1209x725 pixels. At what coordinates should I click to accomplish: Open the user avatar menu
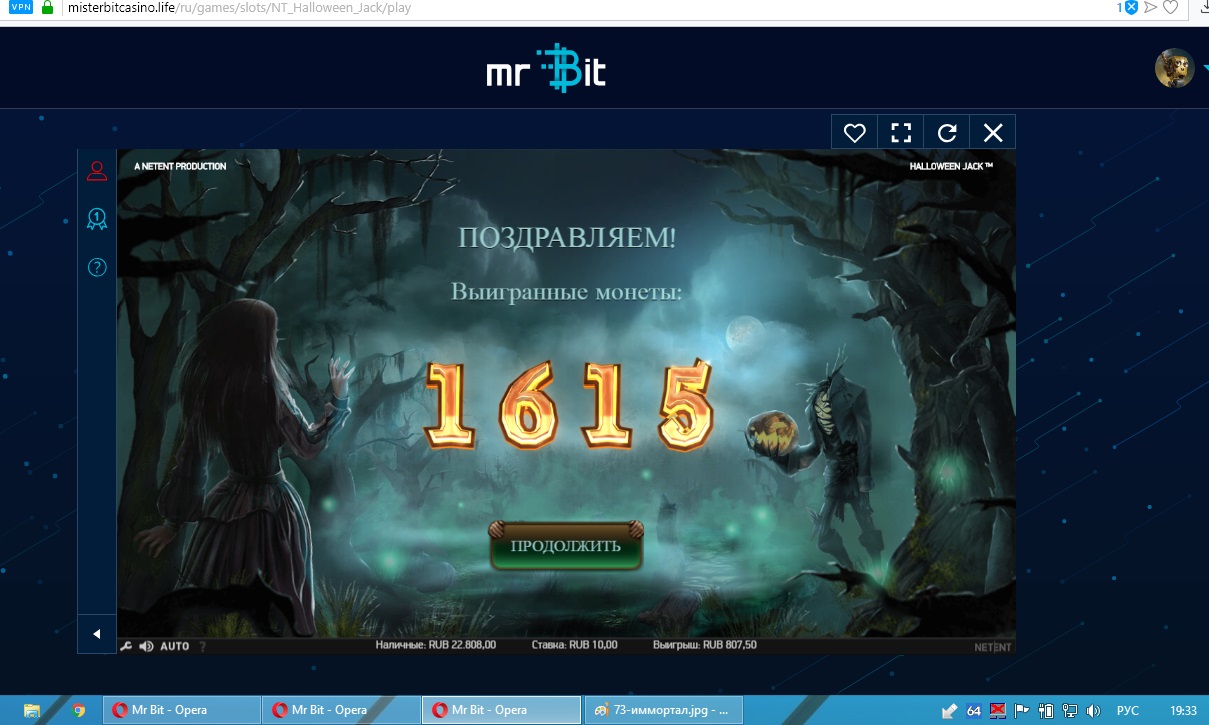[1174, 68]
